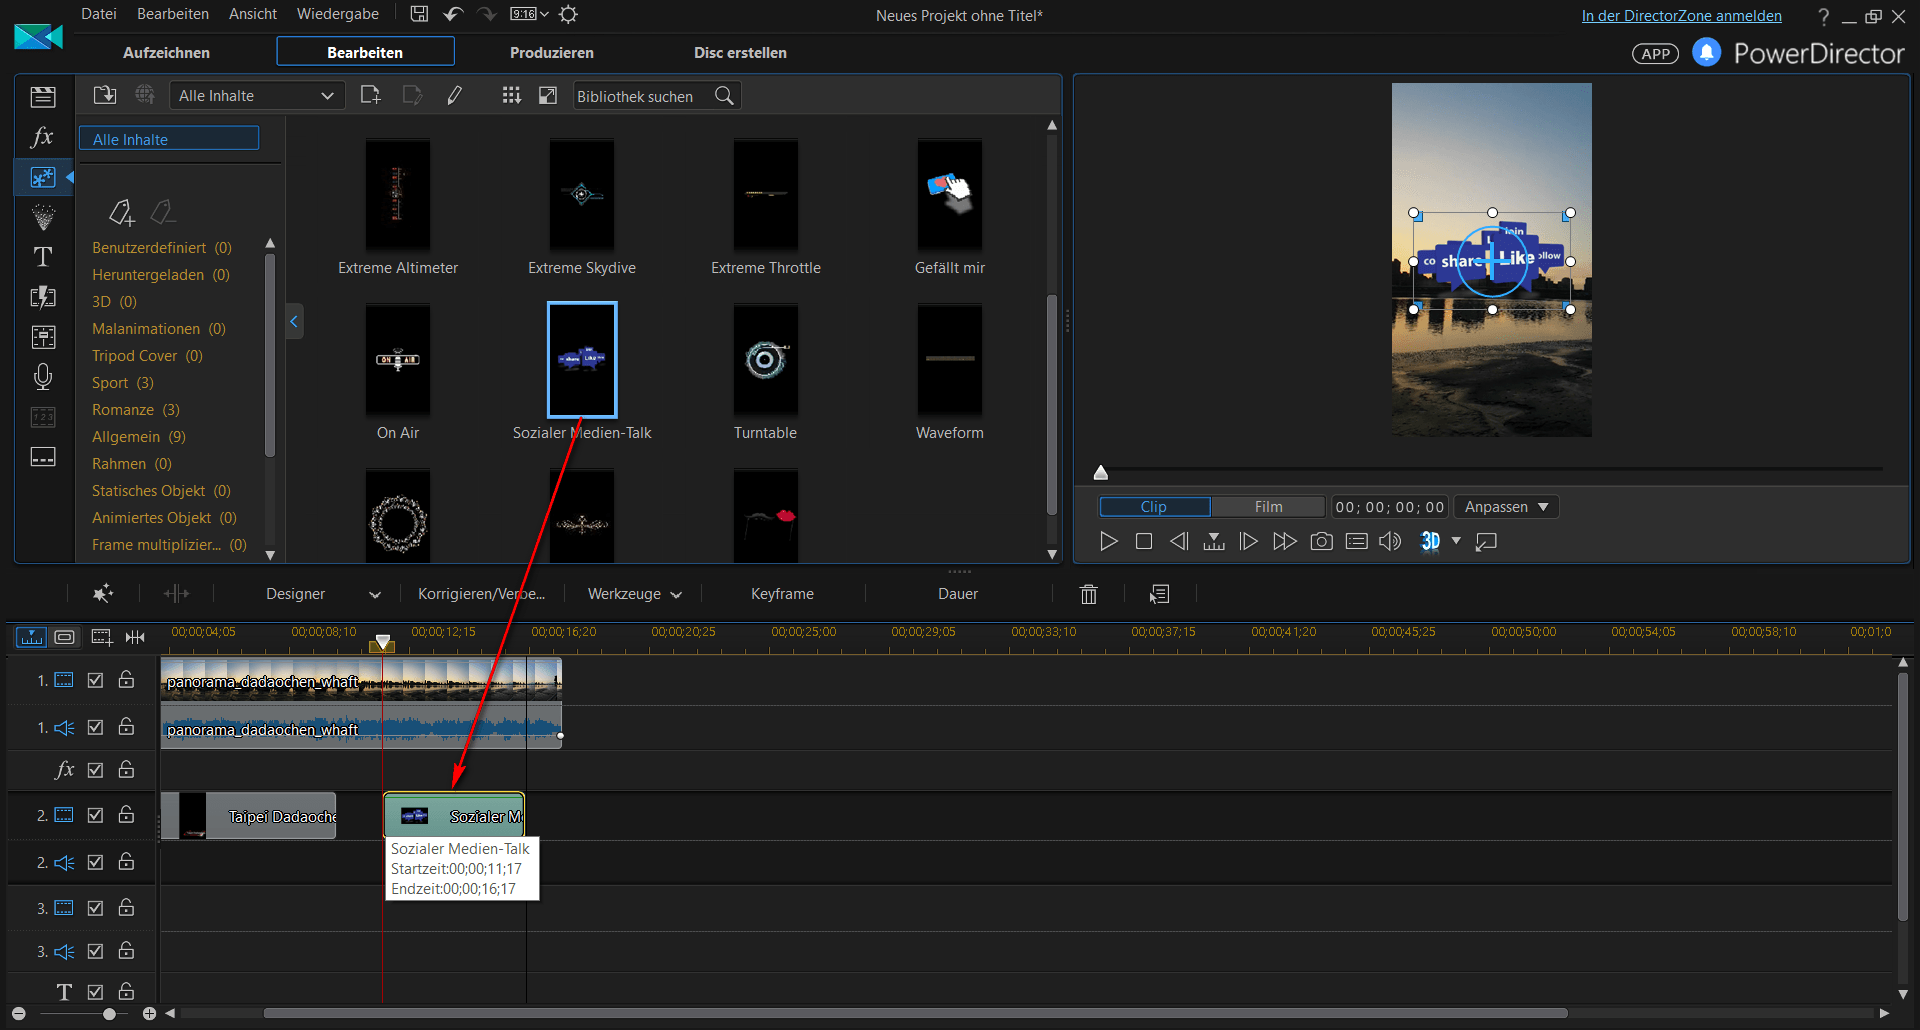Image resolution: width=1920 pixels, height=1030 pixels.
Task: Open the Media Room icon
Action: pyautogui.click(x=43, y=96)
